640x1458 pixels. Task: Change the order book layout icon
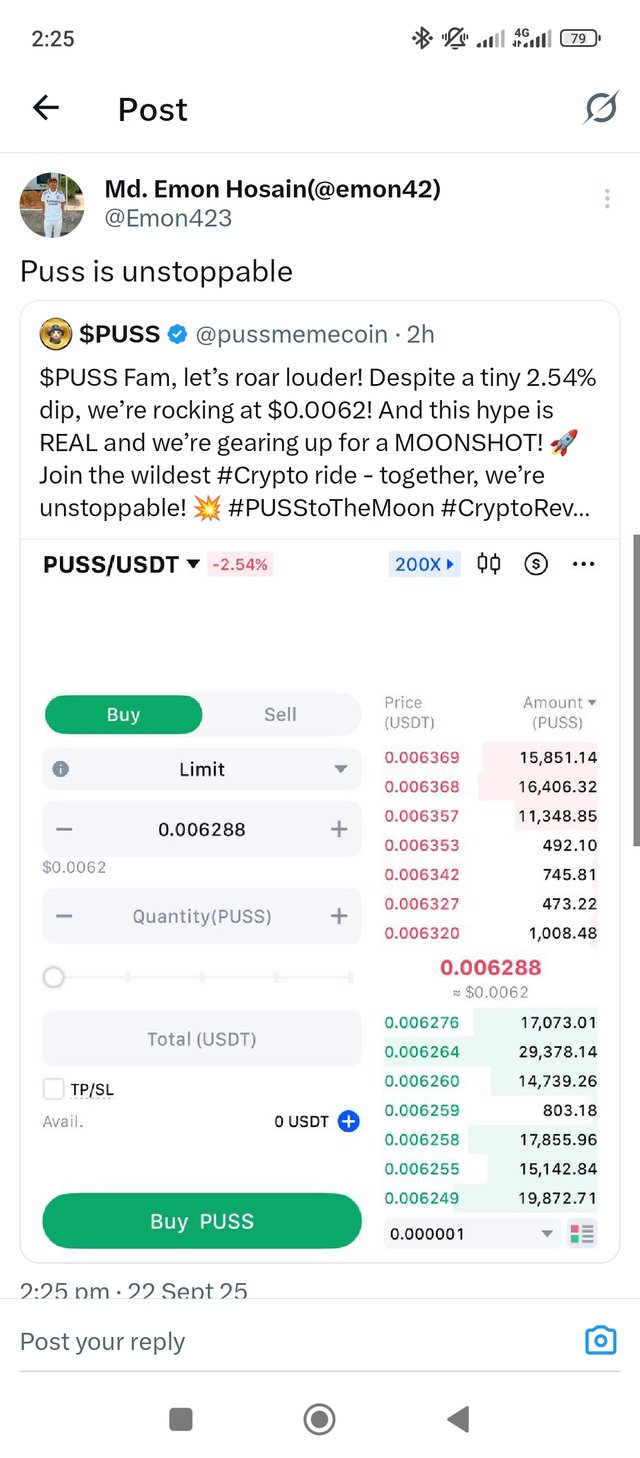581,1233
